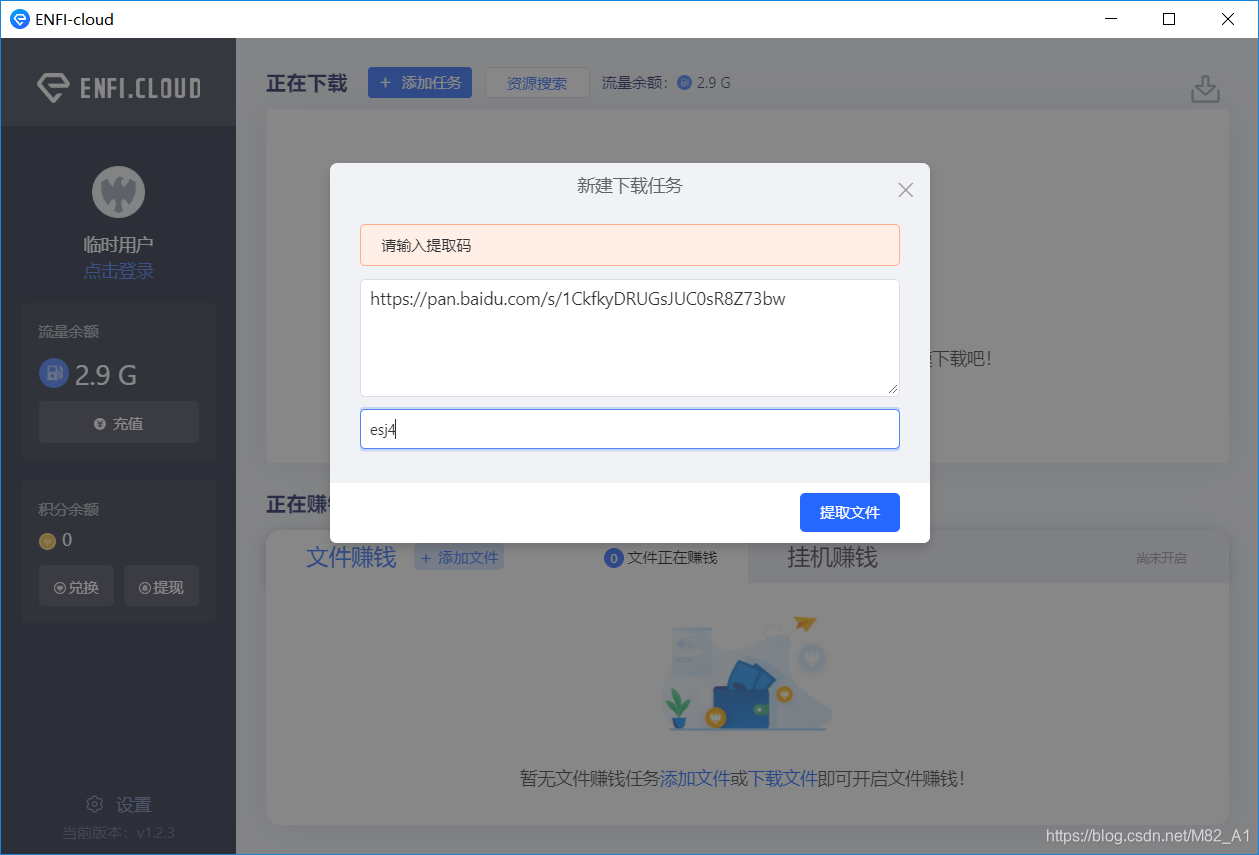1259x855 pixels.
Task: Click the 添加任务 button
Action: pyautogui.click(x=420, y=83)
